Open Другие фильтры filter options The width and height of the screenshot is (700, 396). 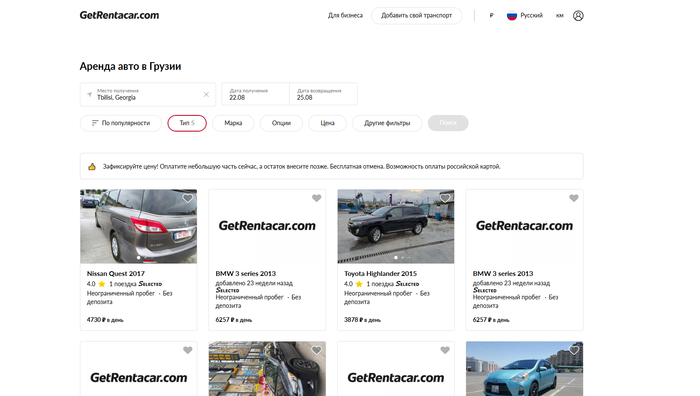387,123
